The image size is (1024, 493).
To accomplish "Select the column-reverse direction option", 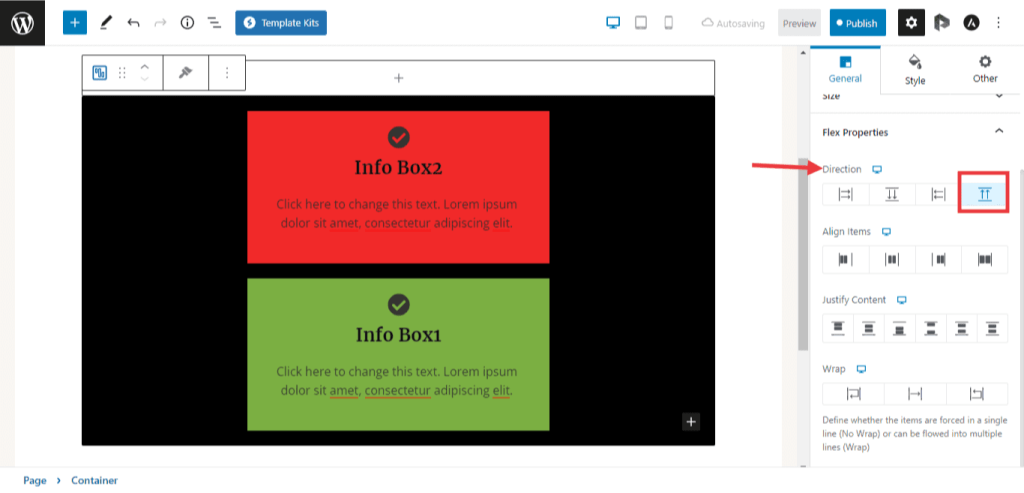I will tap(984, 194).
